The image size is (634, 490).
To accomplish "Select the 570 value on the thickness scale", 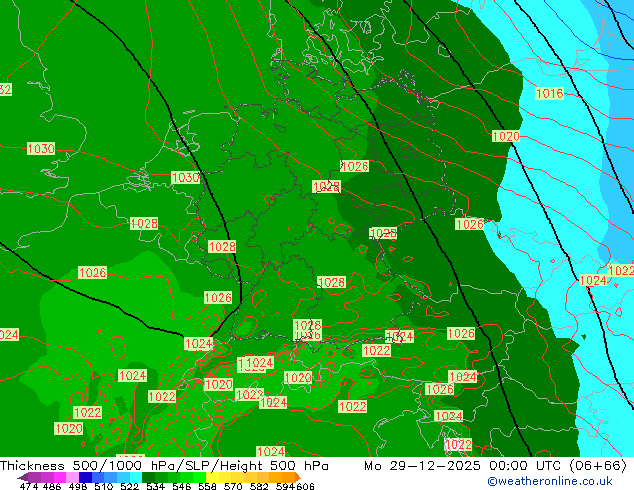I will [x=233, y=486].
